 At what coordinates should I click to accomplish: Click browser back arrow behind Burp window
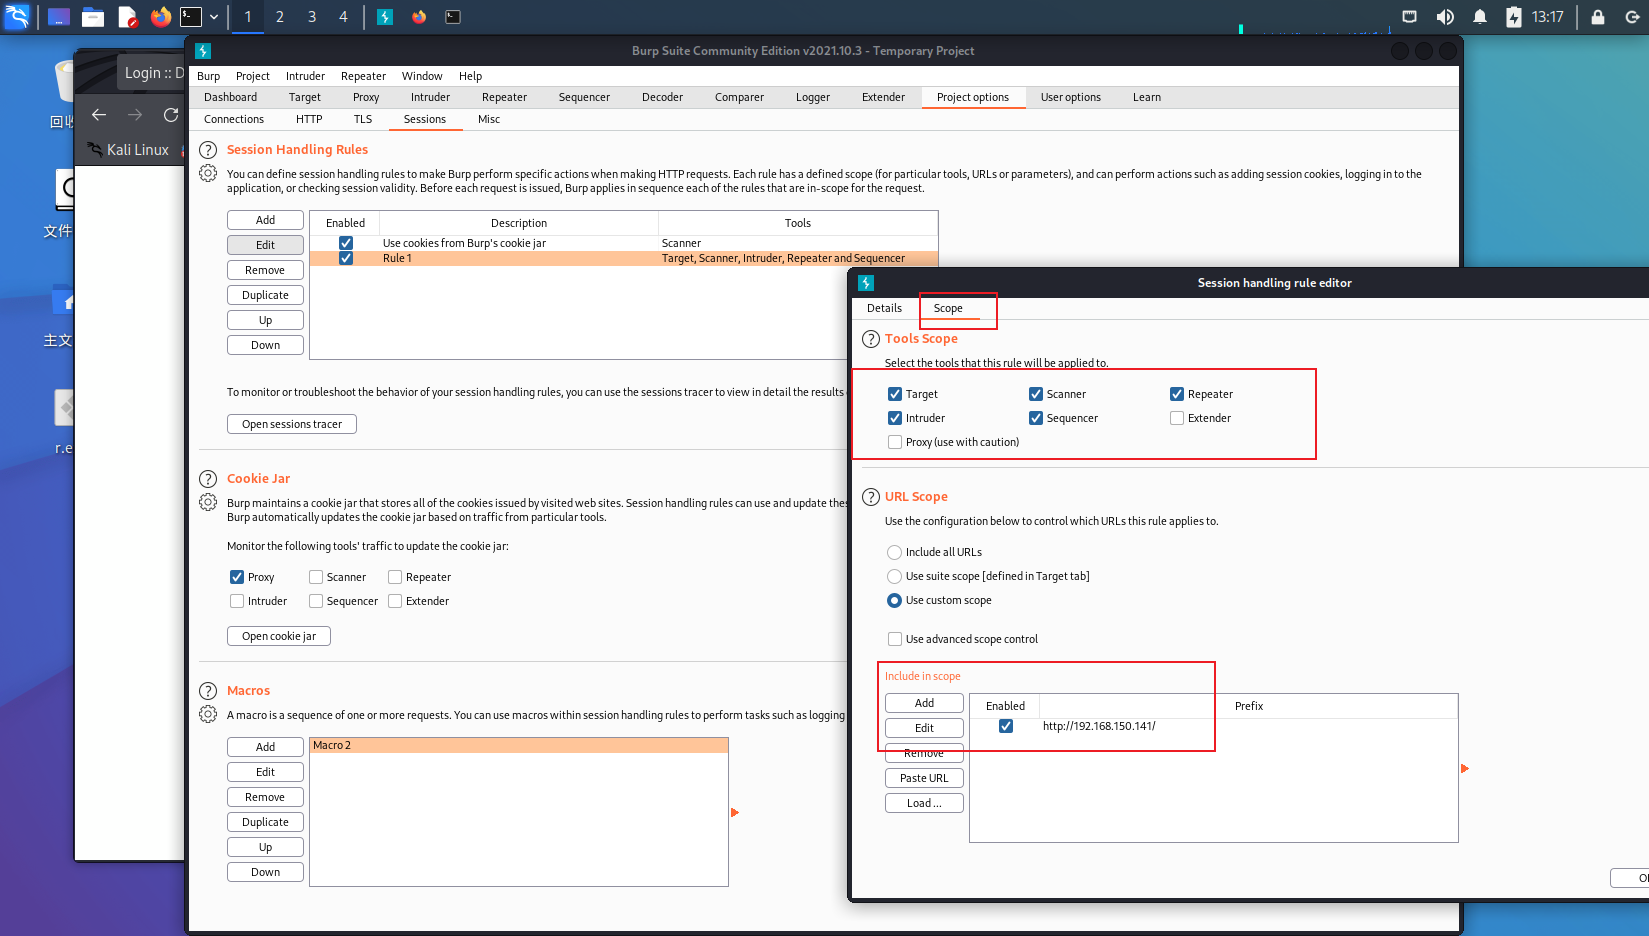(99, 115)
